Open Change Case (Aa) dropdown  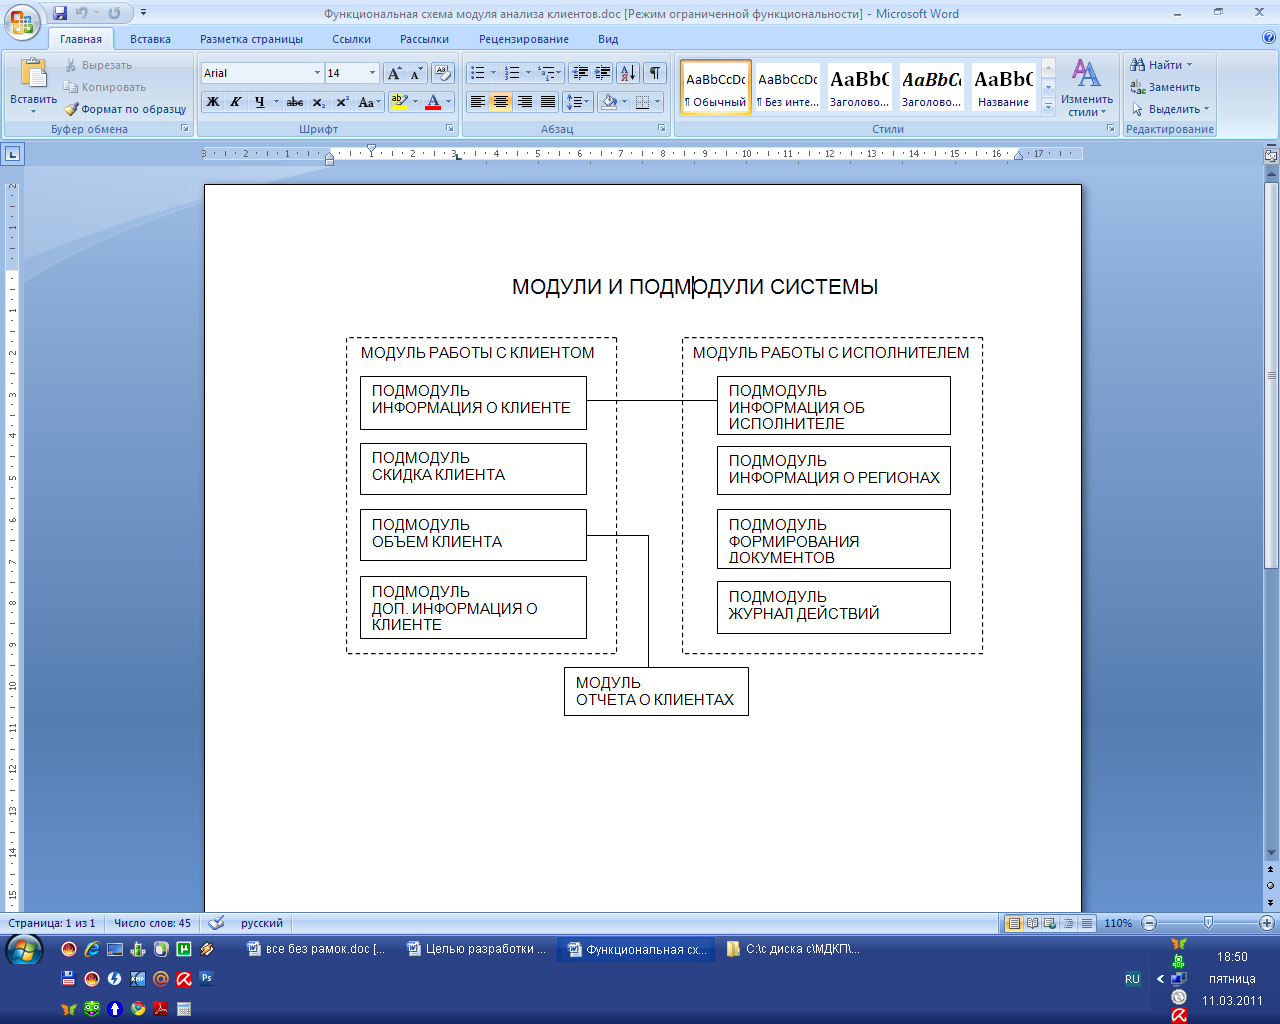369,102
